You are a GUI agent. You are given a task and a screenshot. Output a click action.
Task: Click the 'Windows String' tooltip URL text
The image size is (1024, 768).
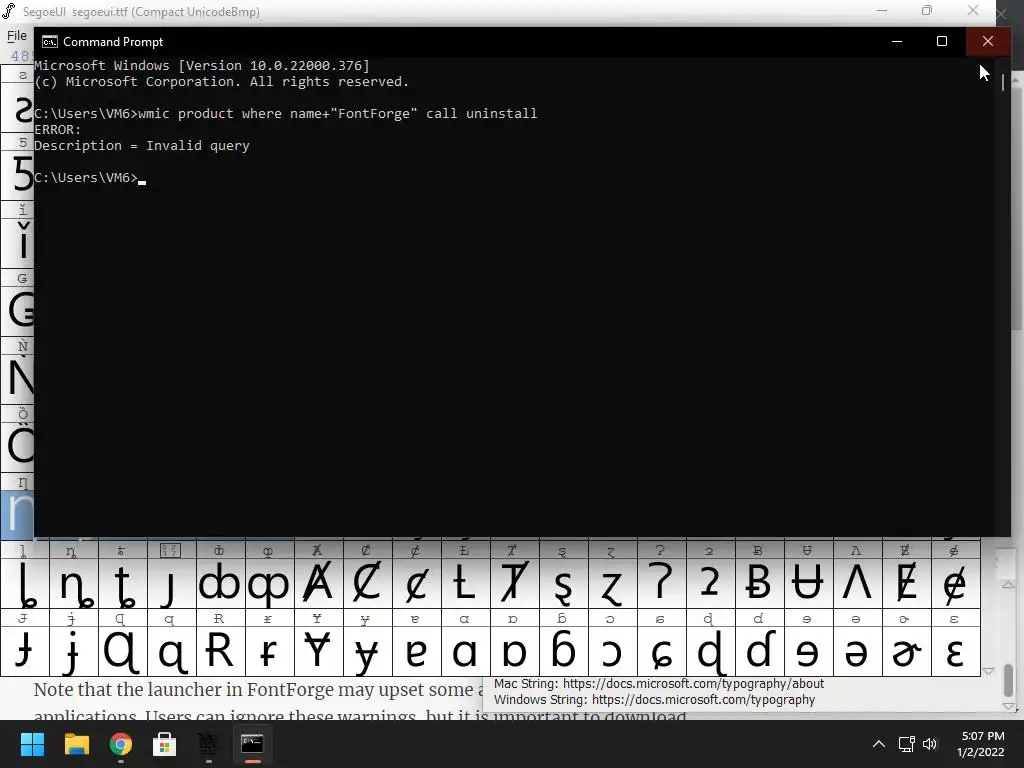(x=654, y=699)
